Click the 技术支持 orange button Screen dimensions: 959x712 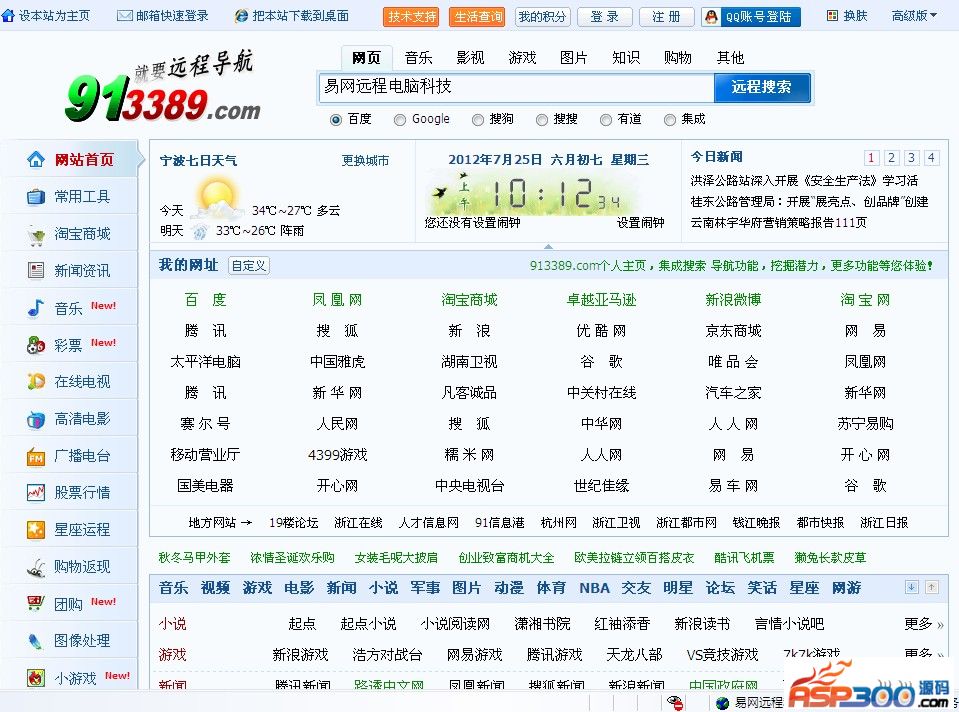[x=412, y=17]
